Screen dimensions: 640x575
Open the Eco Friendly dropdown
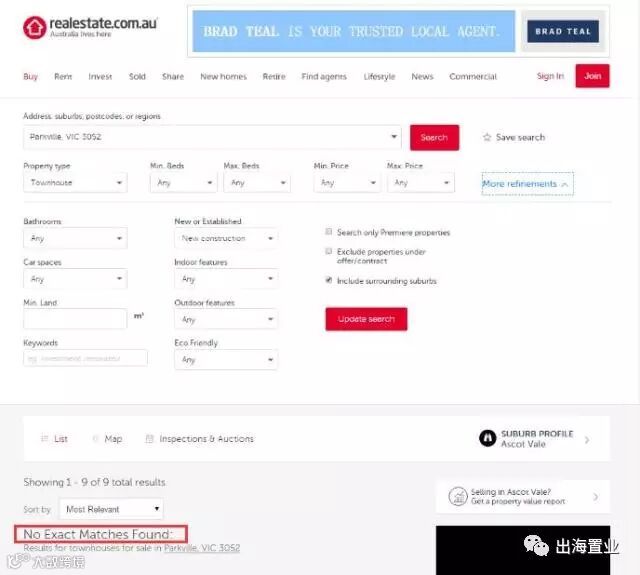pos(226,360)
